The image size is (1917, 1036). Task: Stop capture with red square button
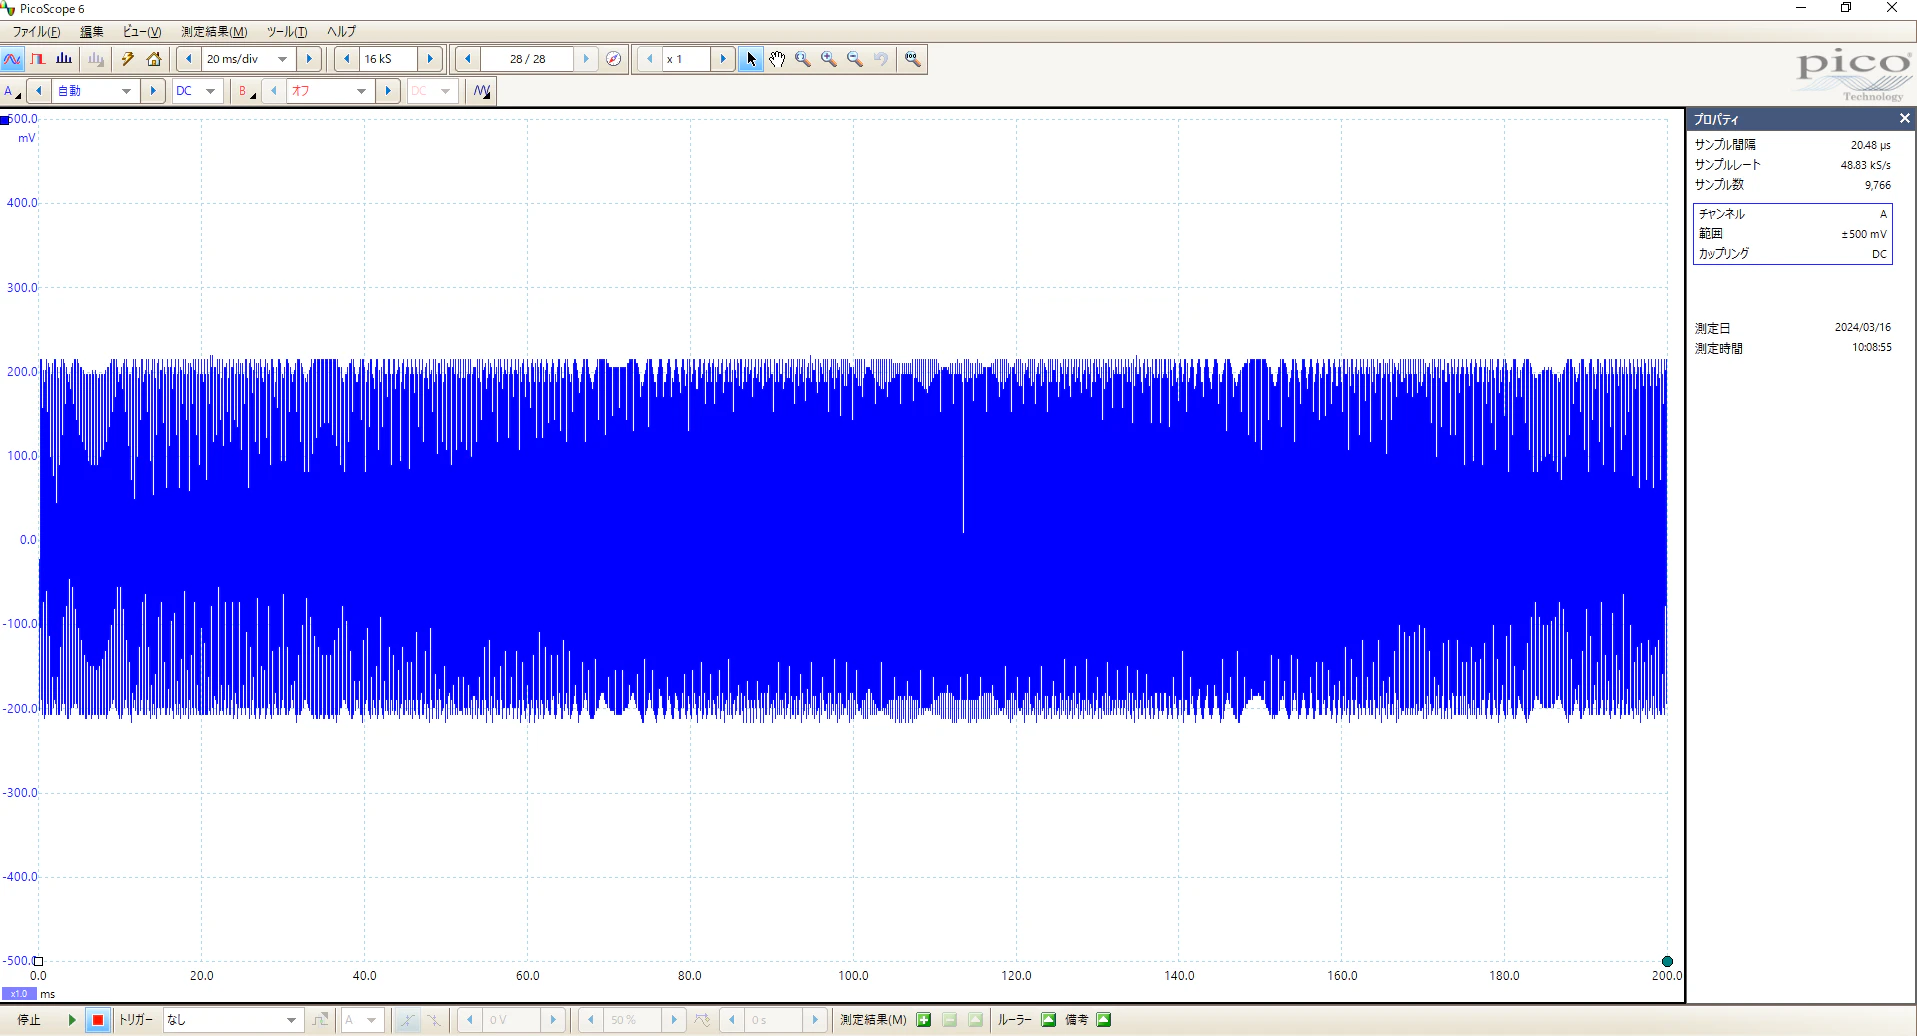click(x=98, y=1020)
